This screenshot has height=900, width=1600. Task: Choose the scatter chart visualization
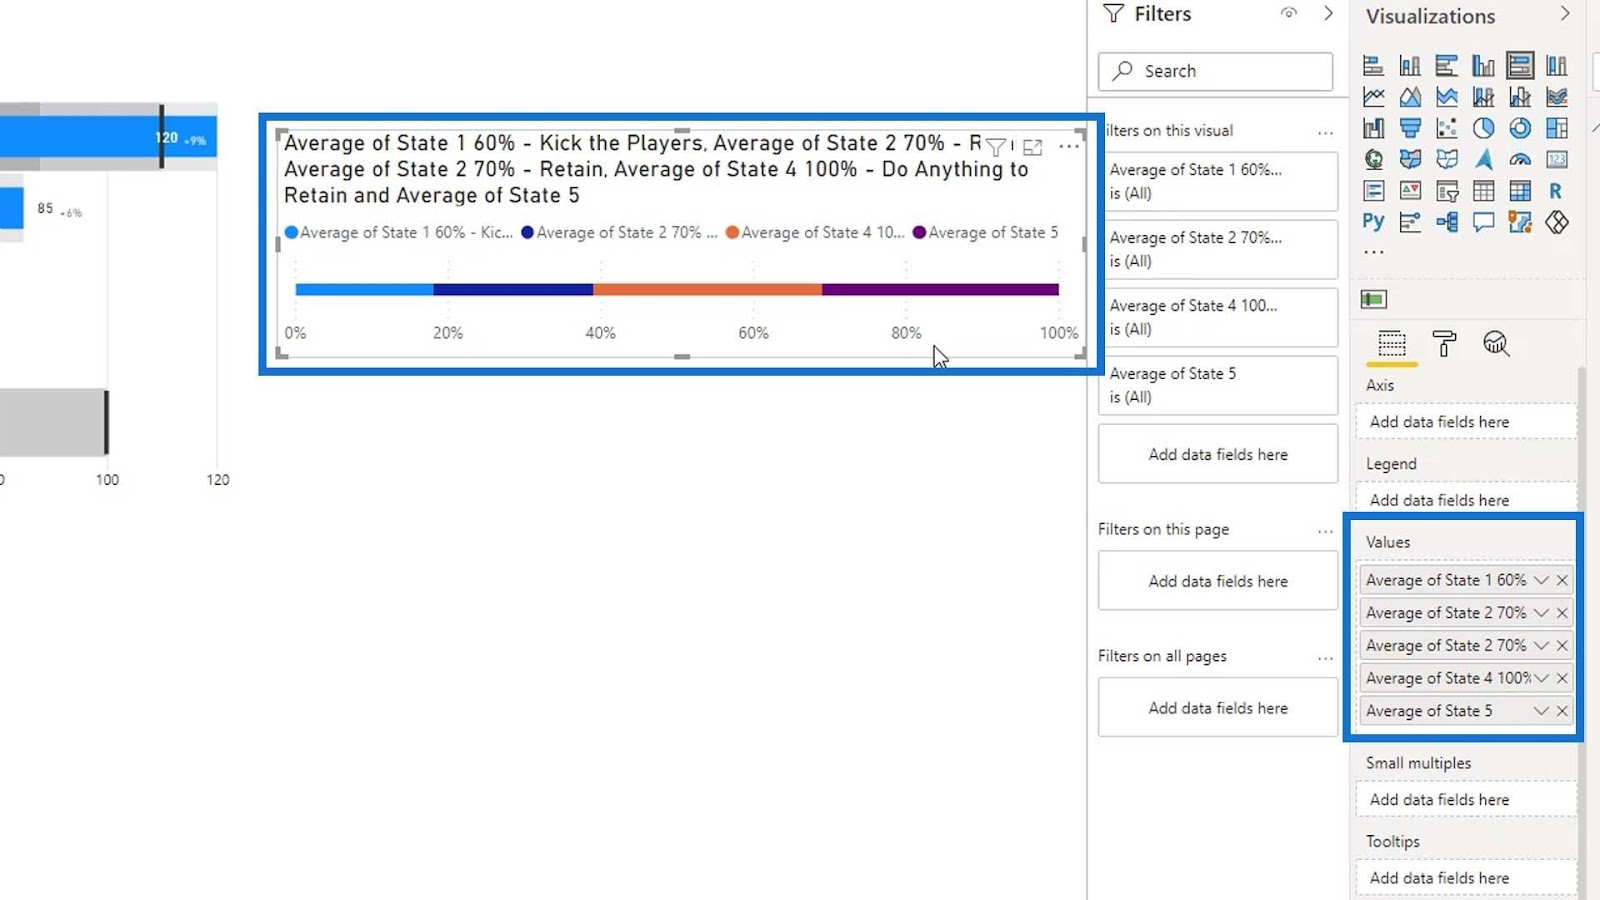tap(1446, 128)
